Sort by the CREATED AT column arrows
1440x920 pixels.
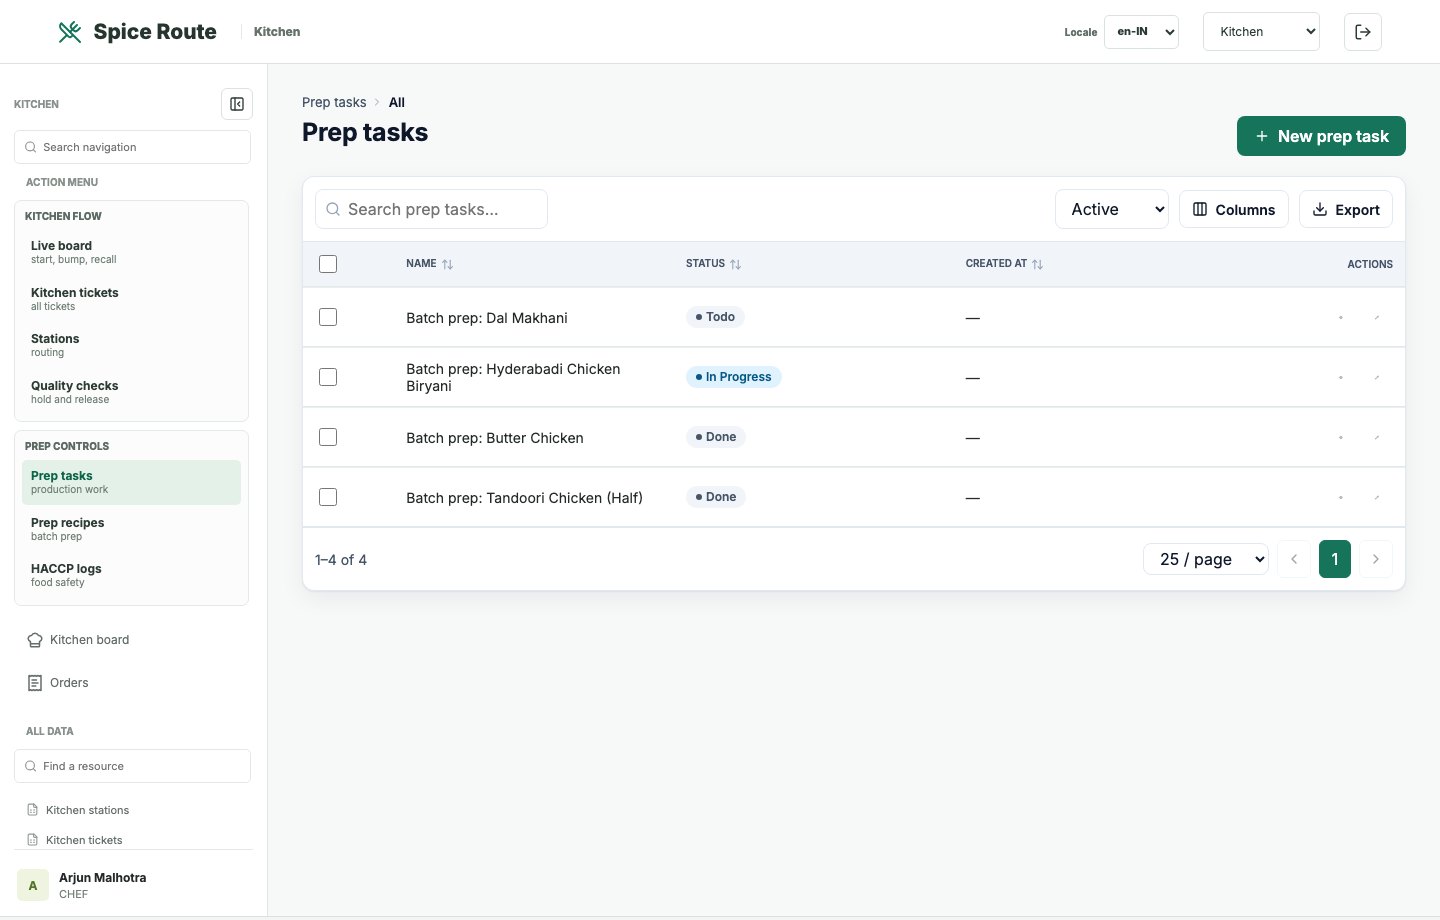tap(1038, 264)
